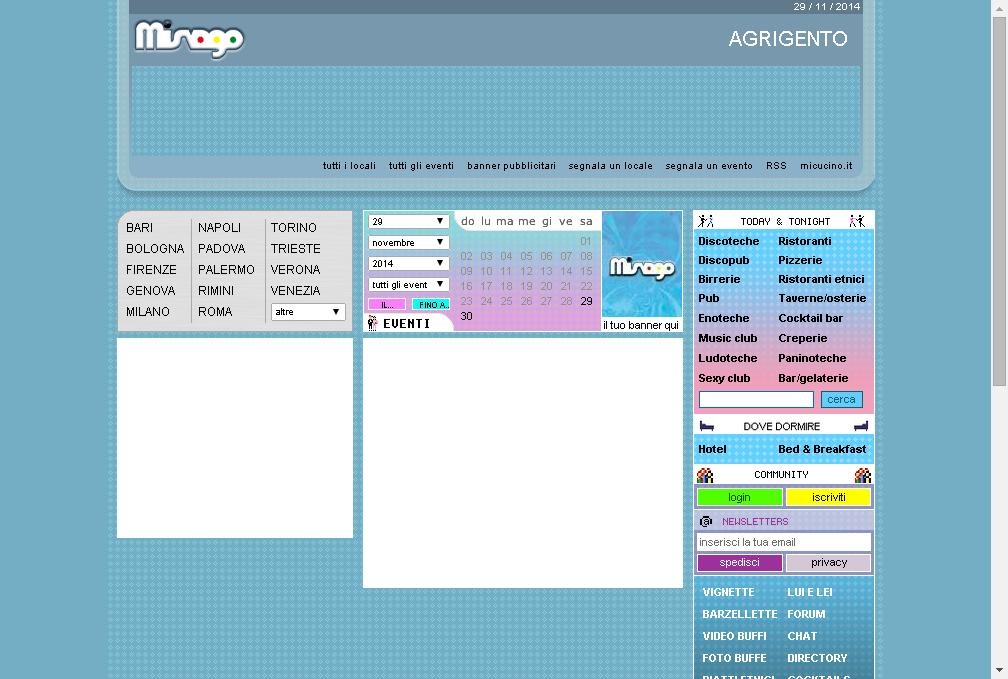
Task: Click the bed icon right of Dove Dormire
Action: [x=861, y=426]
